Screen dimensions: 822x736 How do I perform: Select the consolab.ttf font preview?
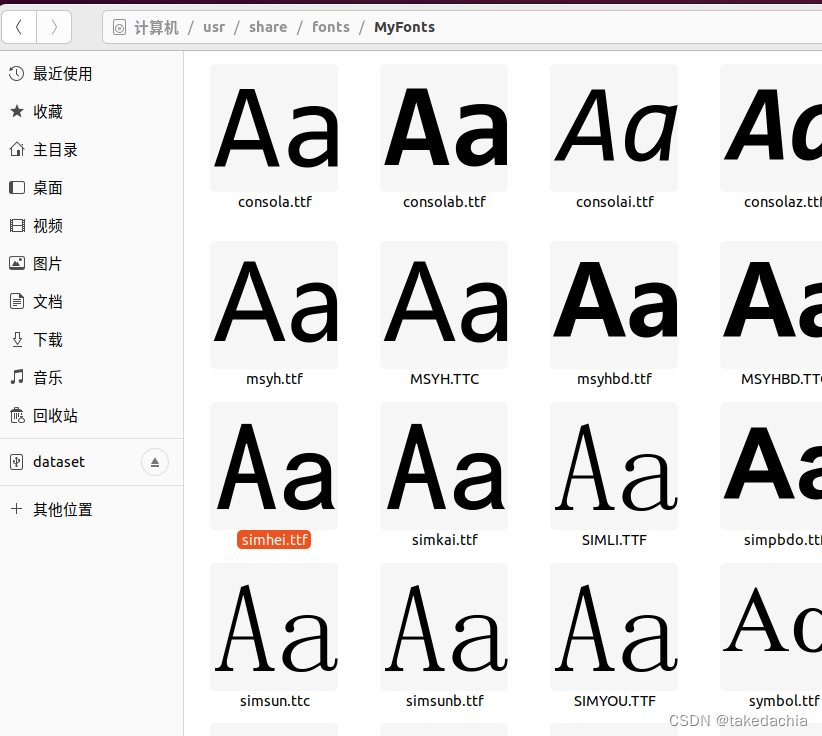[x=444, y=128]
